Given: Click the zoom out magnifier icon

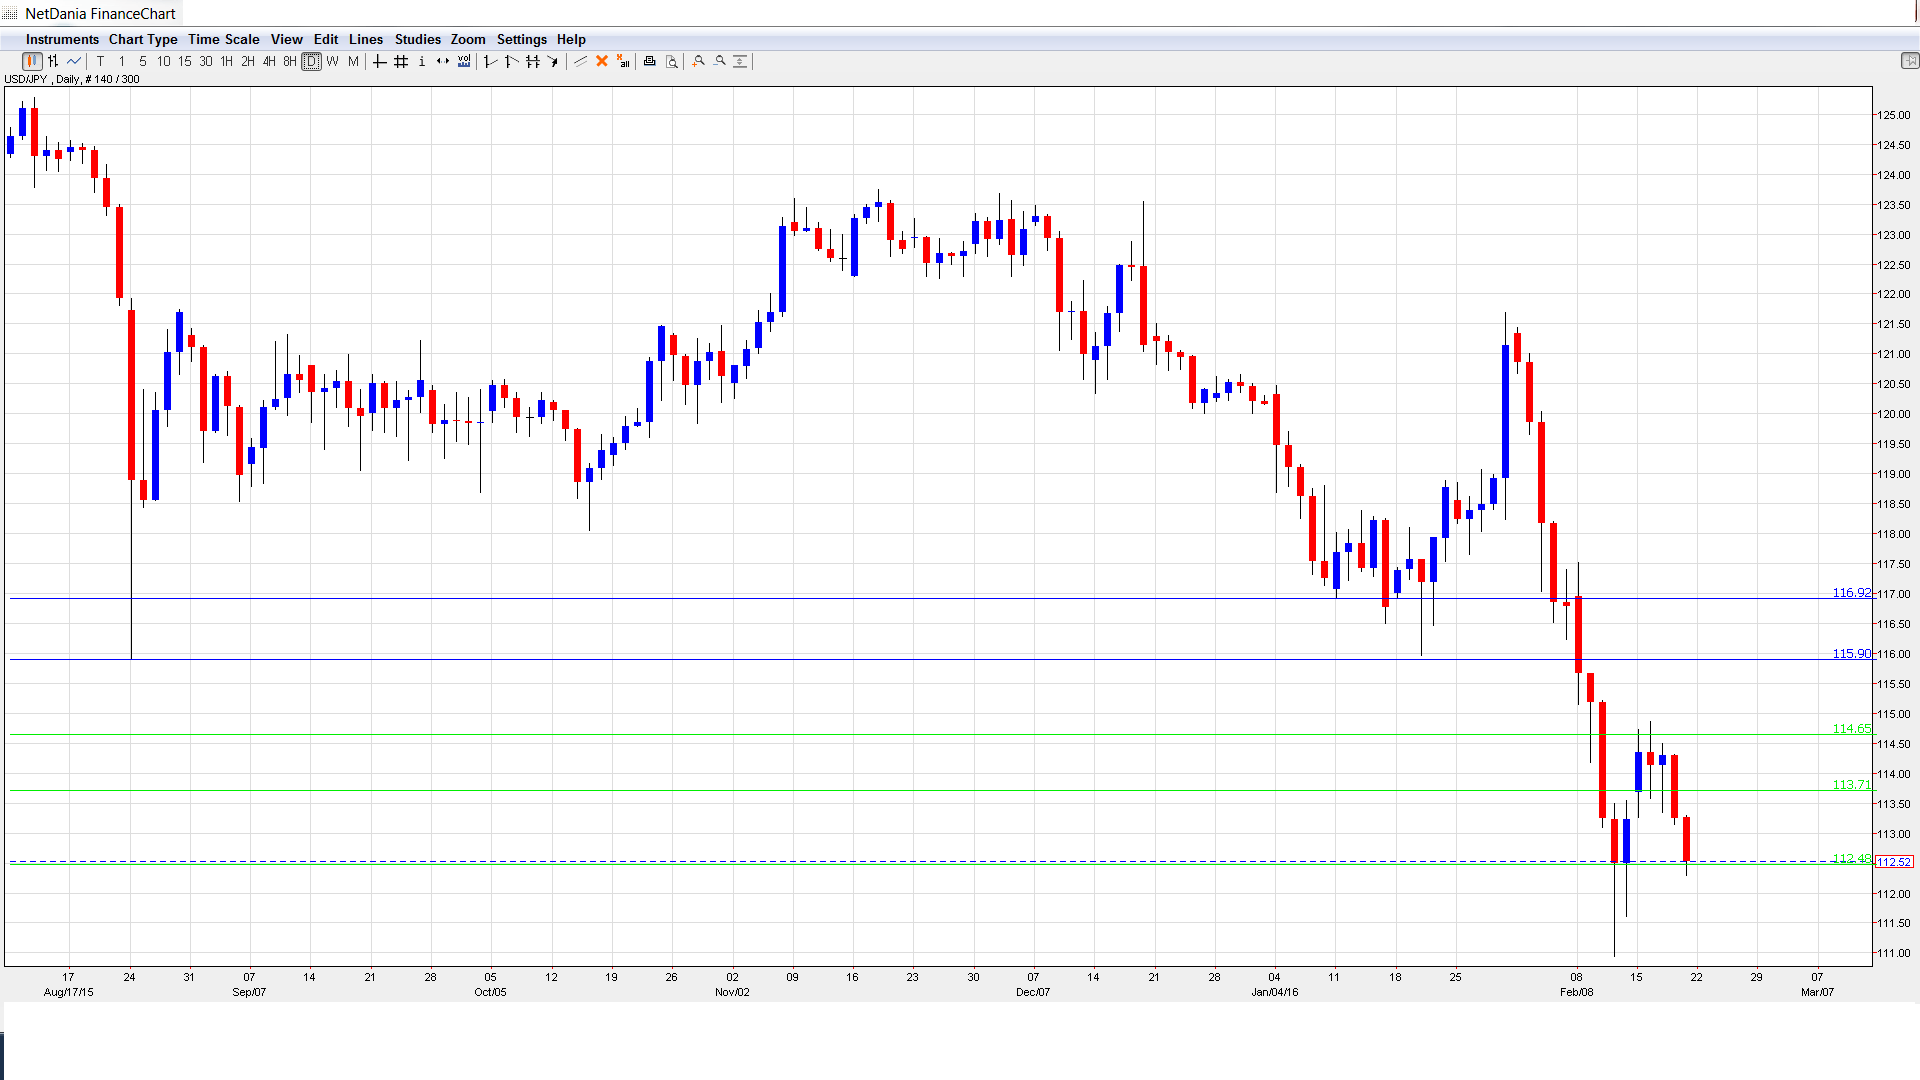Looking at the screenshot, I should pos(719,62).
